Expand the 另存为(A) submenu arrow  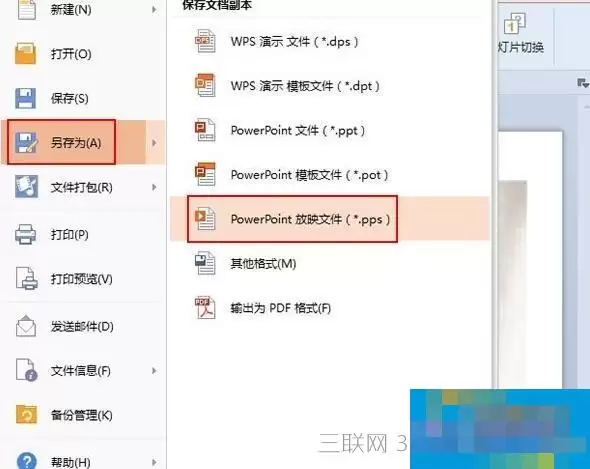(x=154, y=143)
